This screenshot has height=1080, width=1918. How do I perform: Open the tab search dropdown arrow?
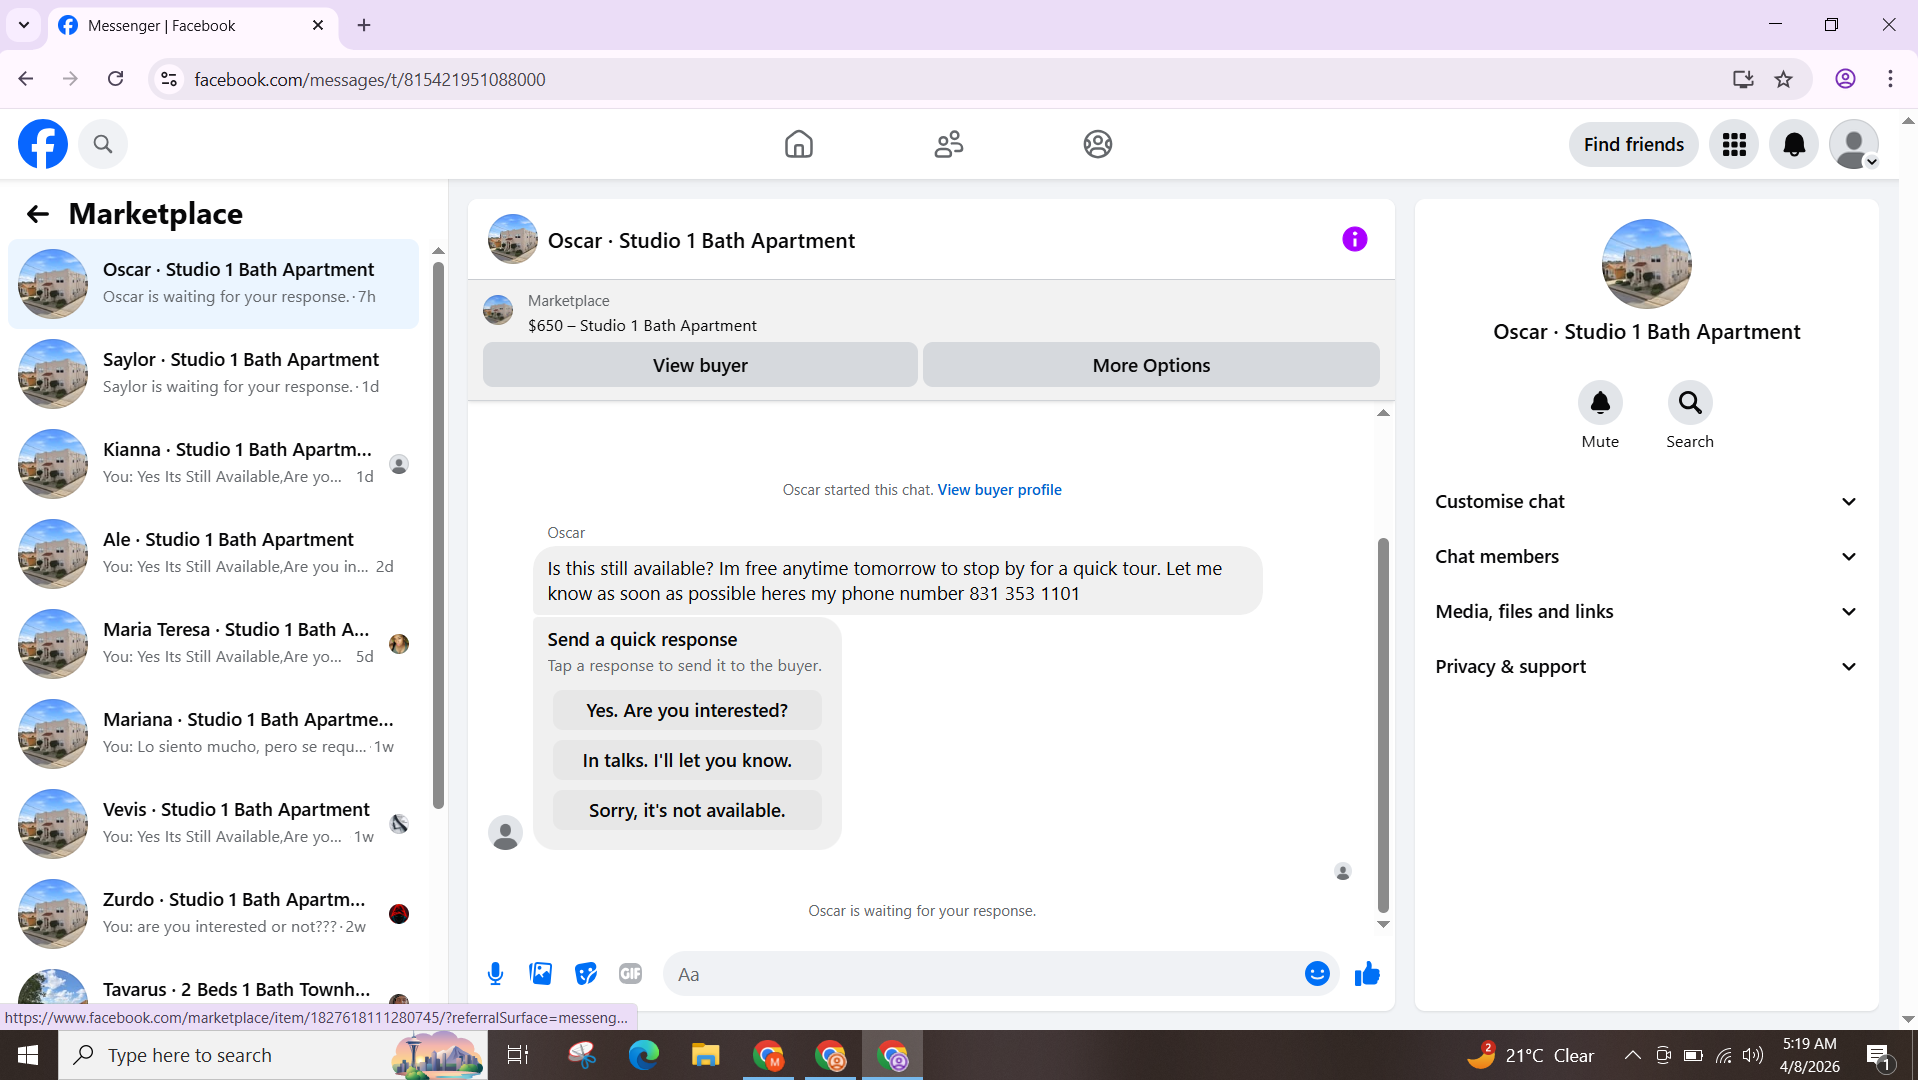coord(24,25)
